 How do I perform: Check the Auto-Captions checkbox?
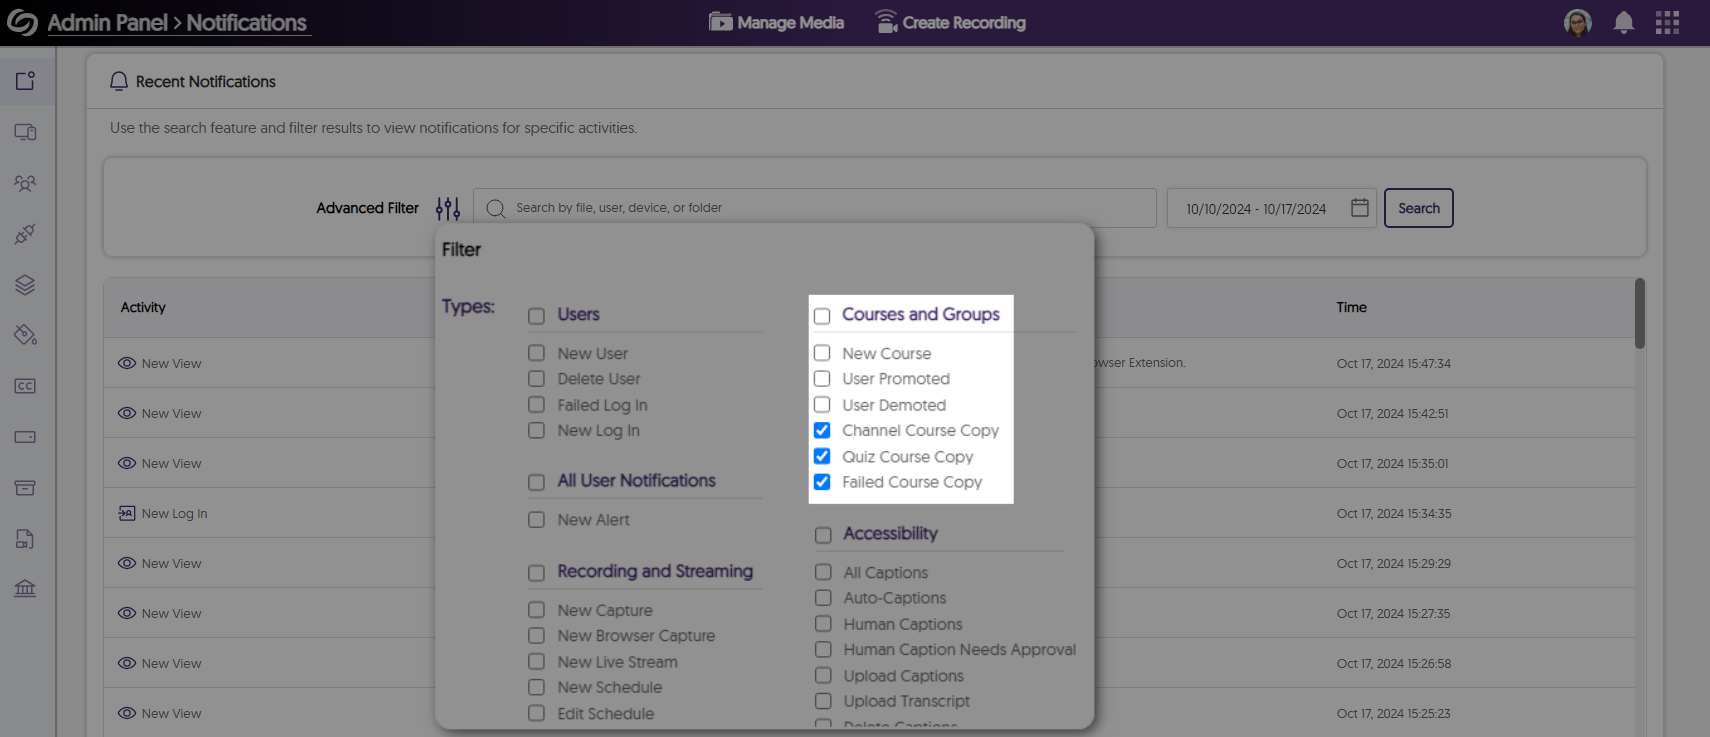(x=823, y=598)
